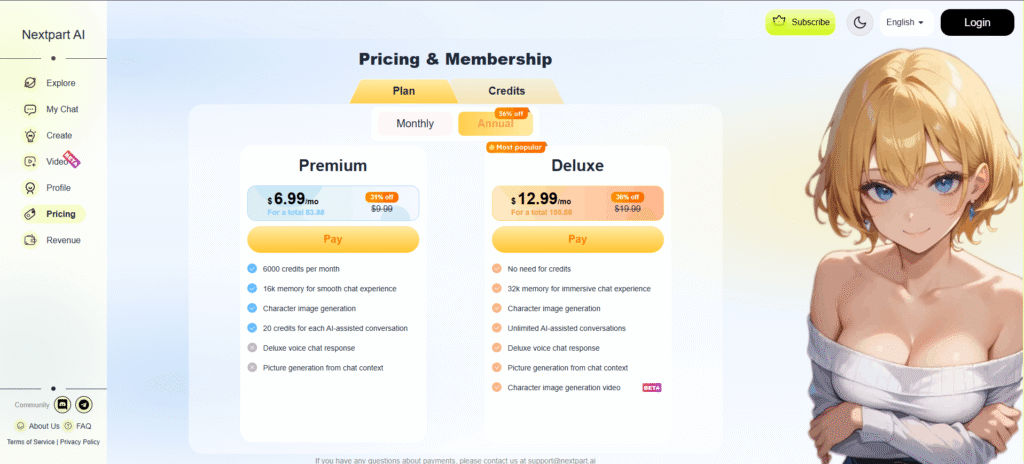Open Explore from the sidebar

(x=52, y=83)
